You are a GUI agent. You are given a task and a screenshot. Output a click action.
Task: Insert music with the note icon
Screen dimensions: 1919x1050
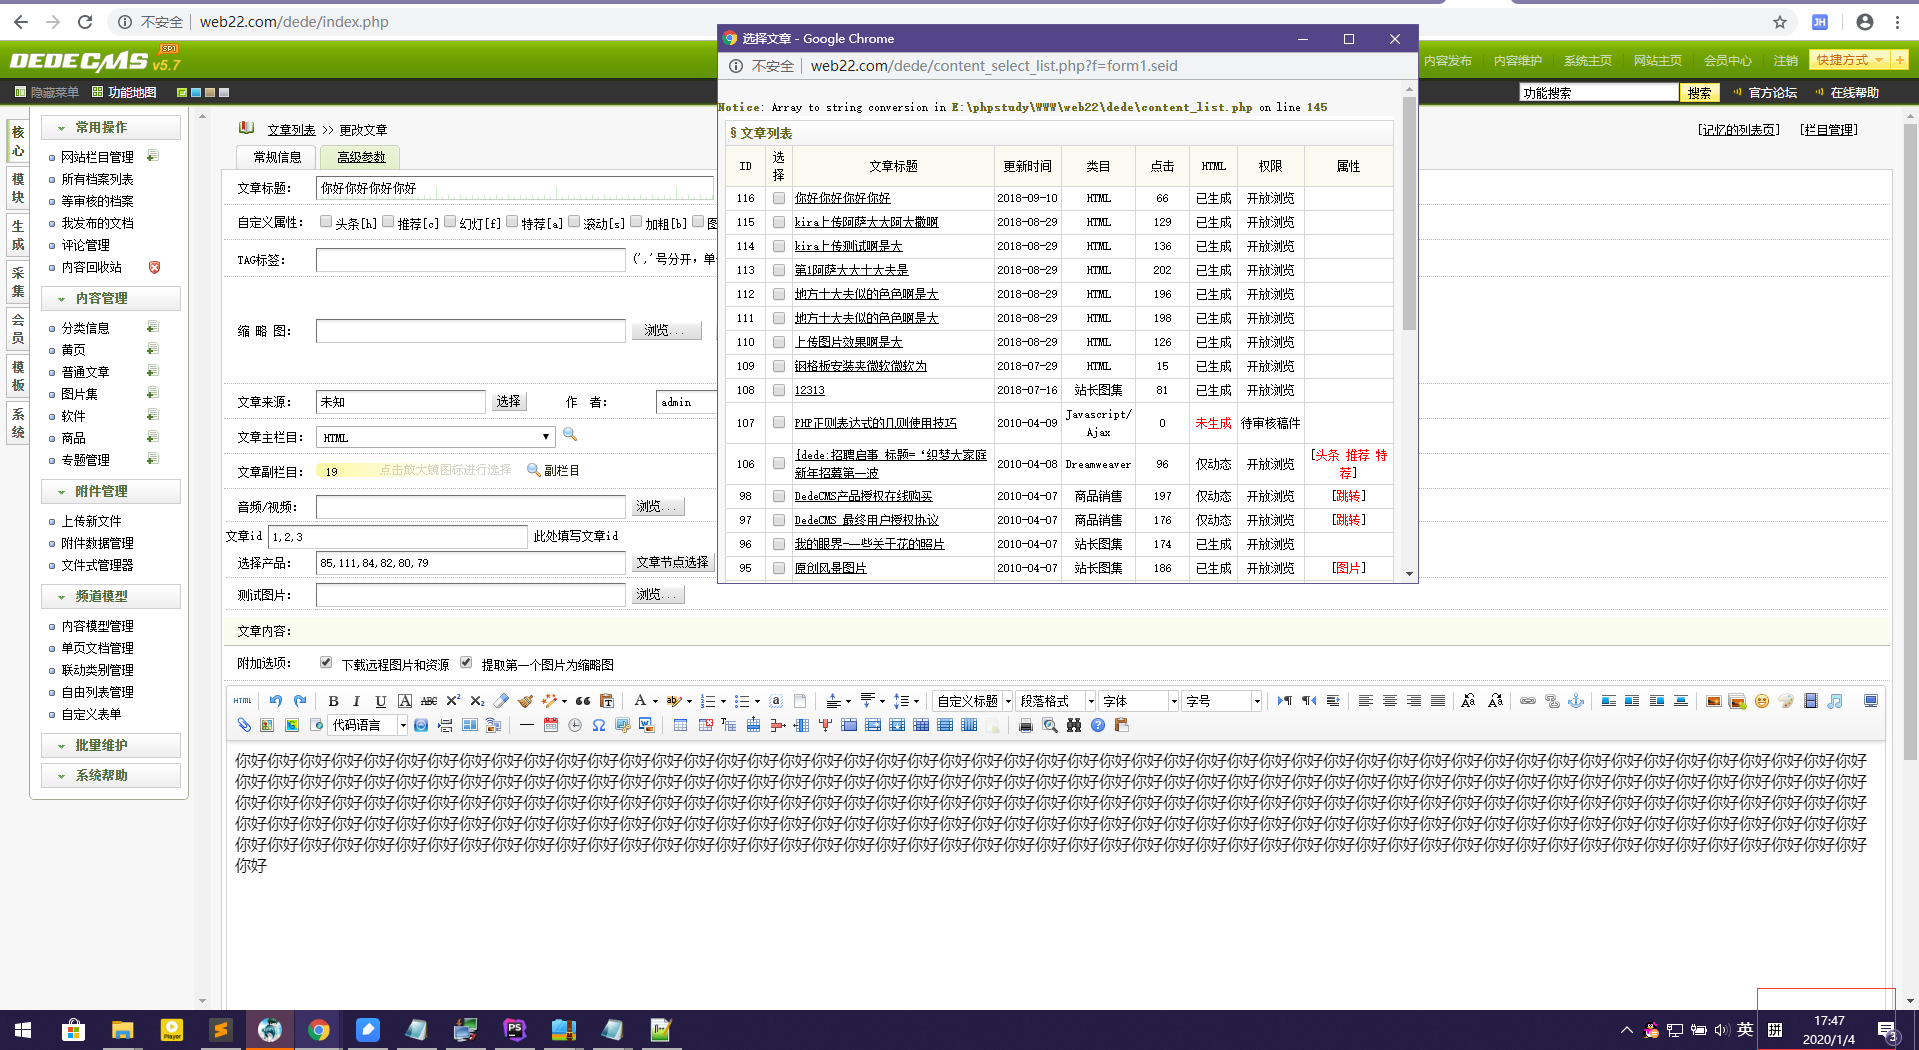1835,701
